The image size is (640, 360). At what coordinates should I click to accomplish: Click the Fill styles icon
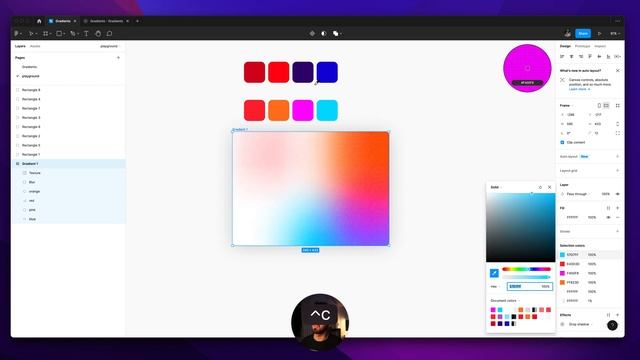coord(608,208)
